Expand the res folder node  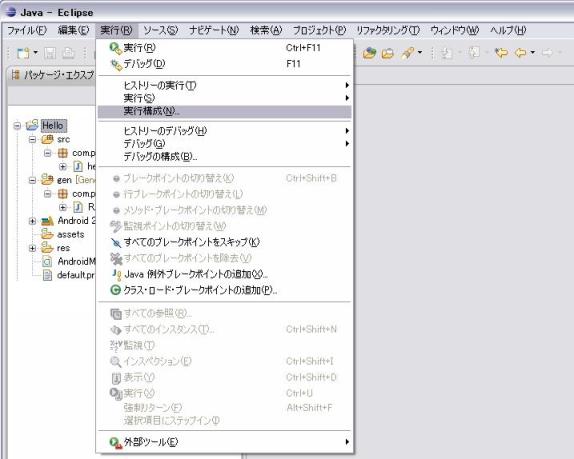click(x=33, y=248)
